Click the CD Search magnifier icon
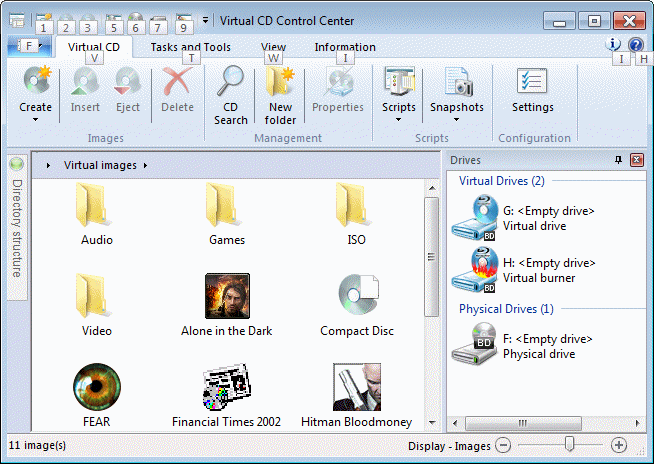The height and width of the screenshot is (464, 654). pyautogui.click(x=230, y=83)
